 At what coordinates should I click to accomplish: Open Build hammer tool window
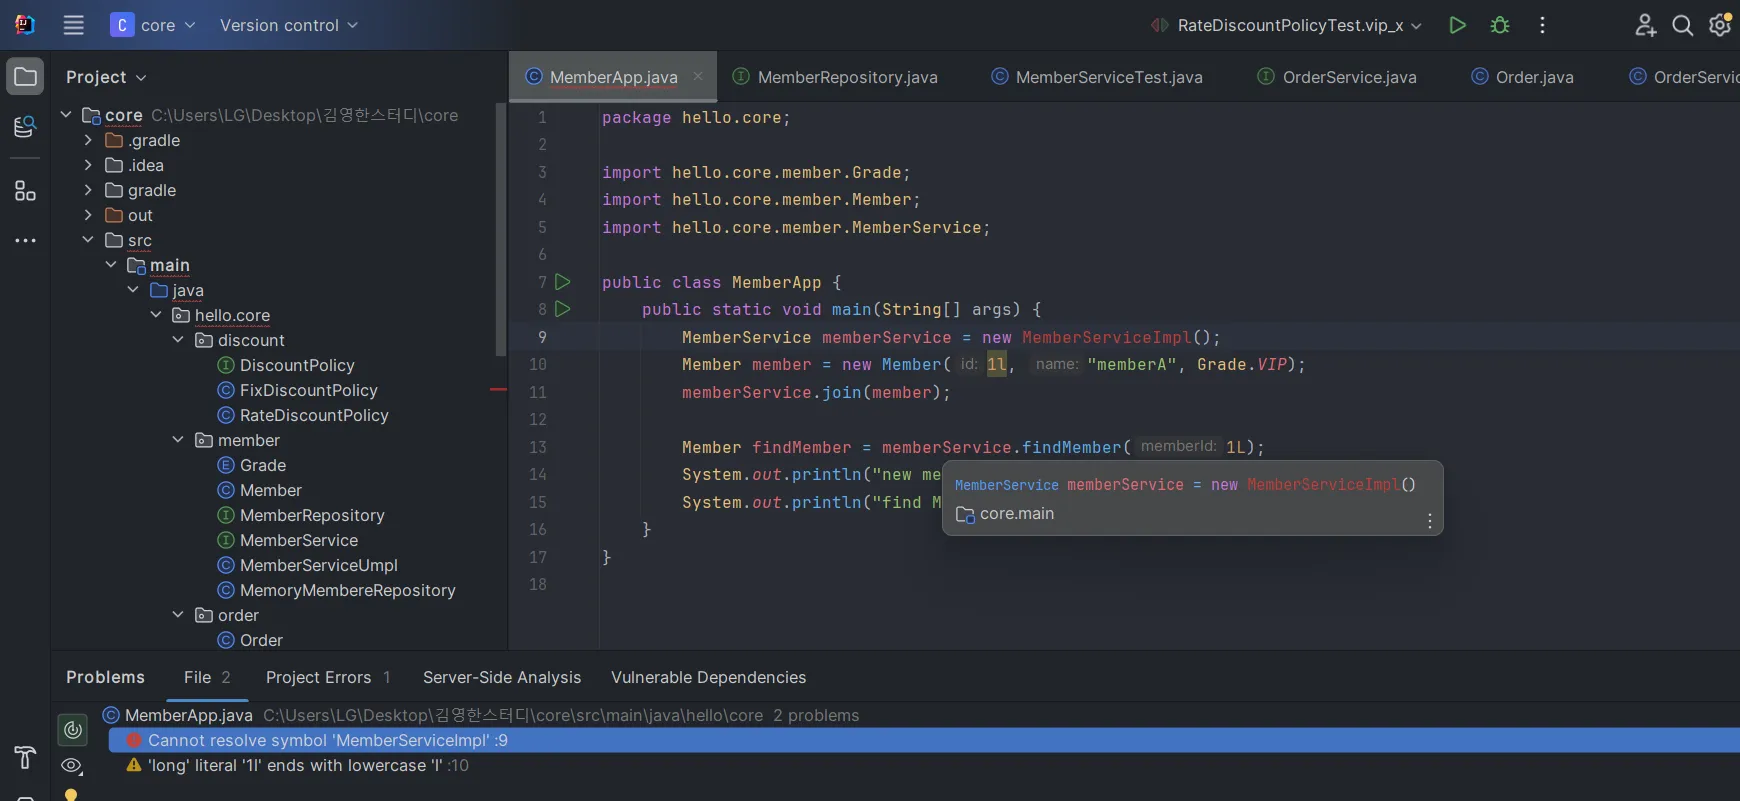coord(26,757)
